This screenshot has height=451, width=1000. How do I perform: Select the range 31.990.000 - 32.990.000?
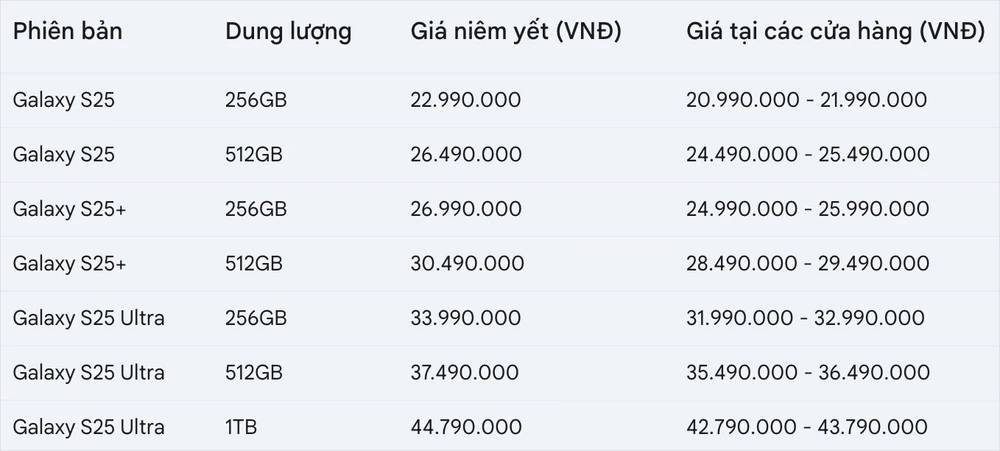pyautogui.click(x=805, y=319)
